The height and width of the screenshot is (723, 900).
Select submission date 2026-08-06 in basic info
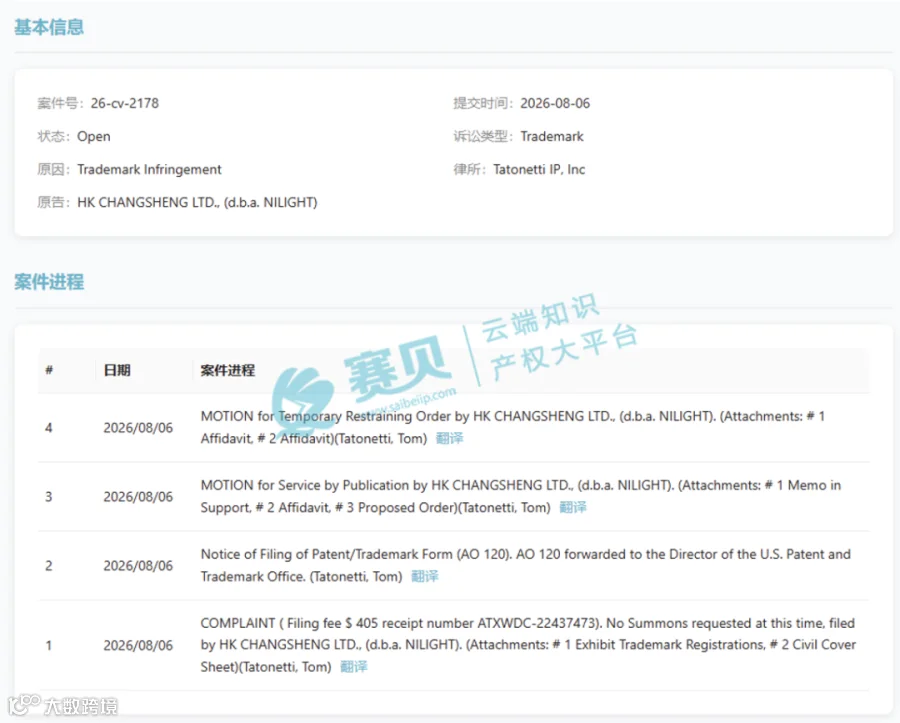555,103
